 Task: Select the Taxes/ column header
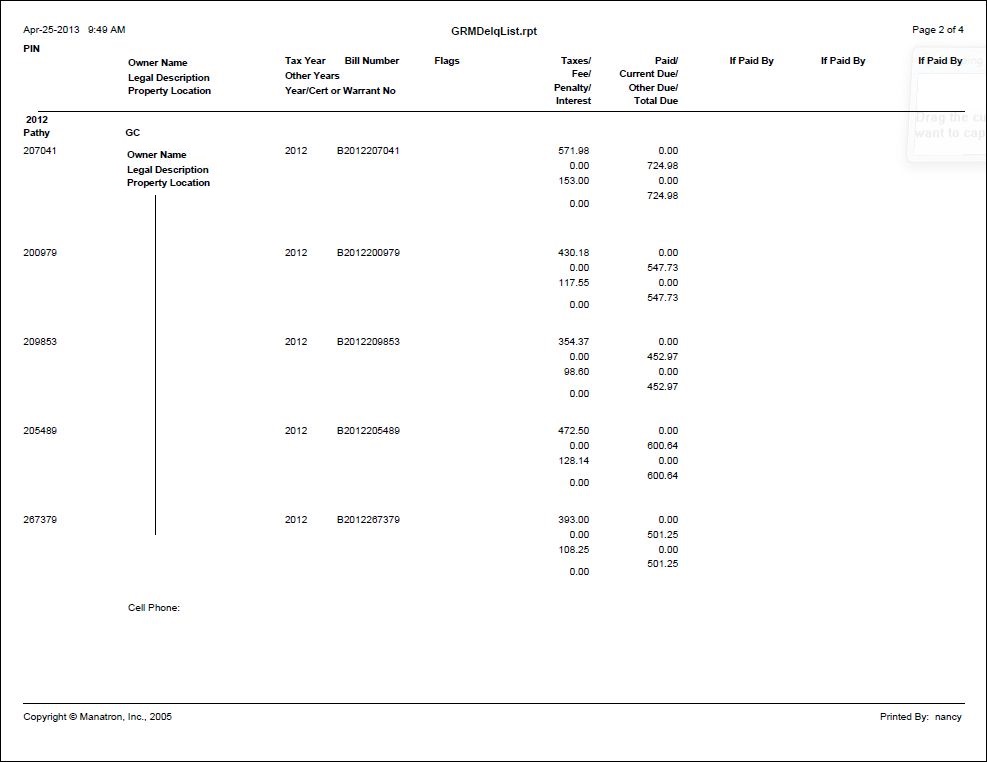tap(576, 61)
